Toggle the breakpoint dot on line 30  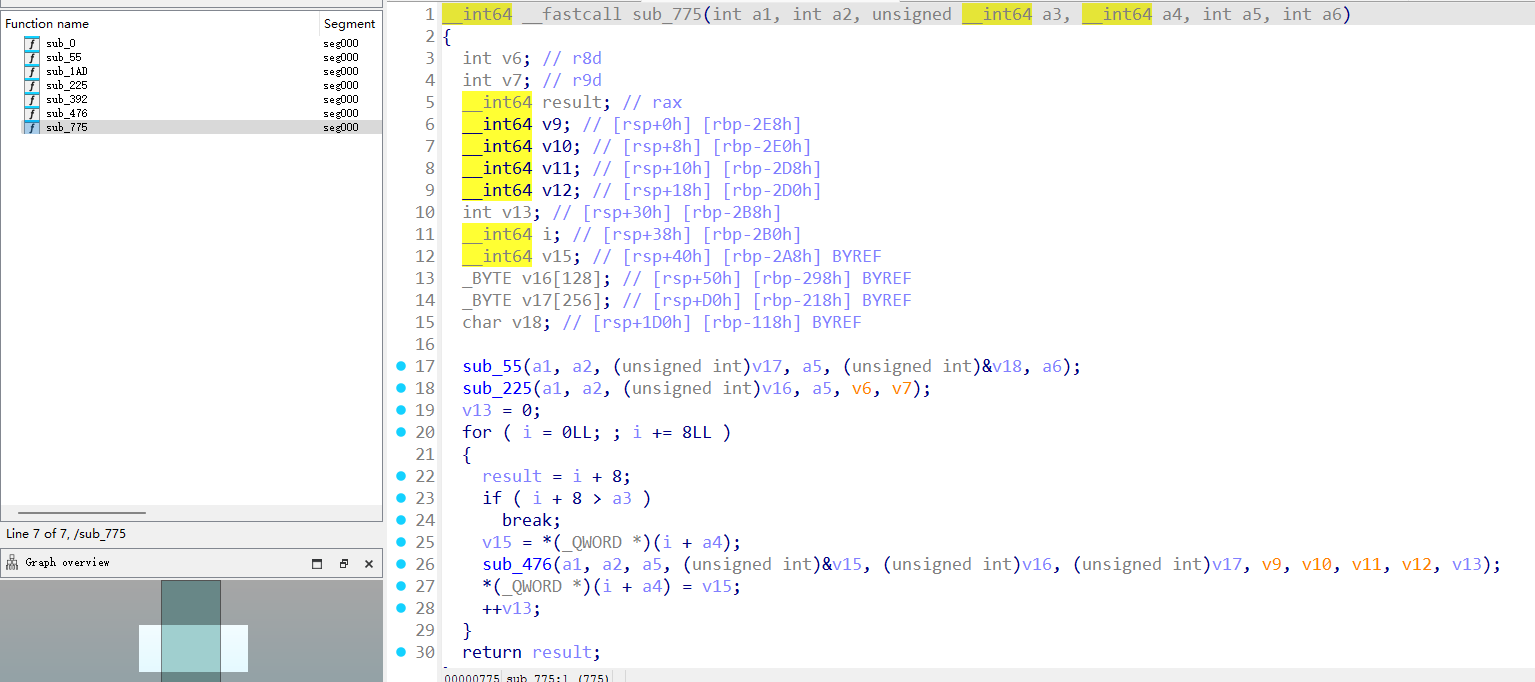click(401, 651)
